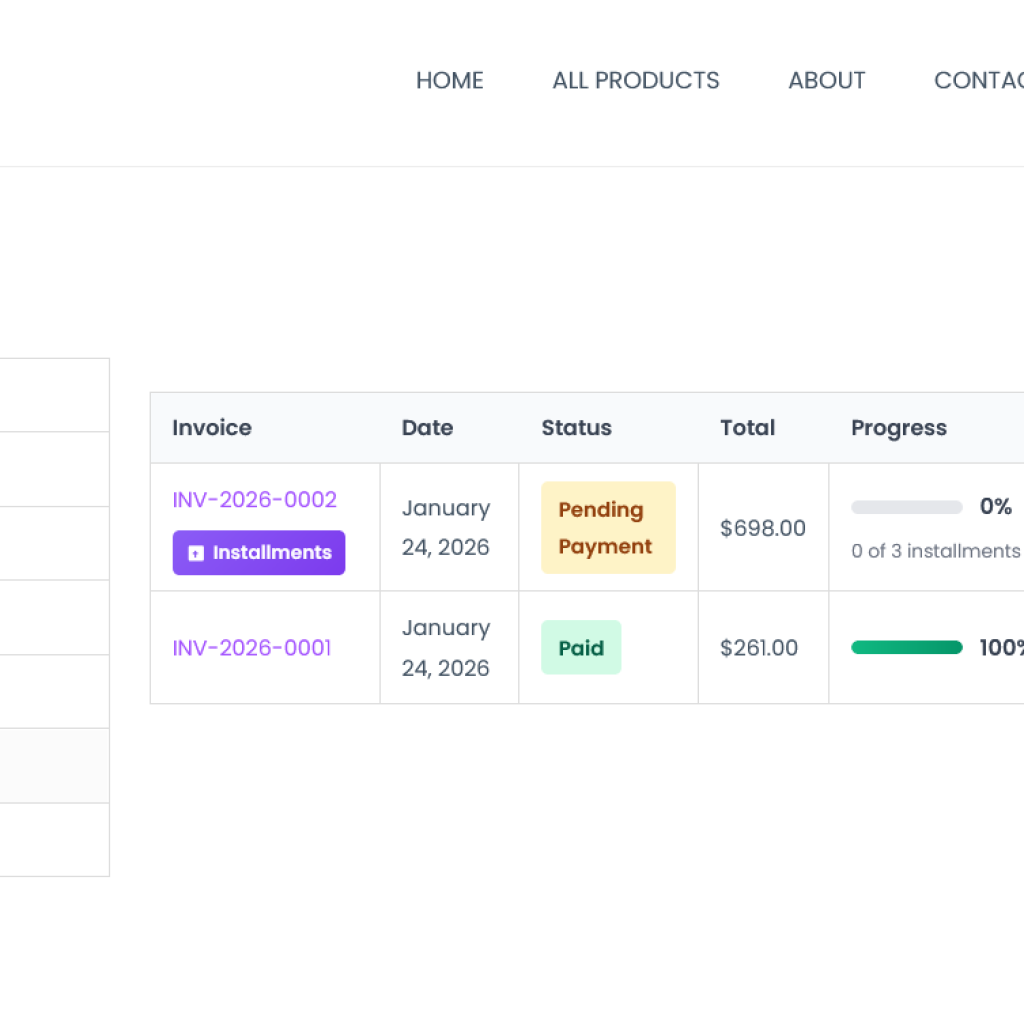Click the Invoice column header

coord(212,428)
